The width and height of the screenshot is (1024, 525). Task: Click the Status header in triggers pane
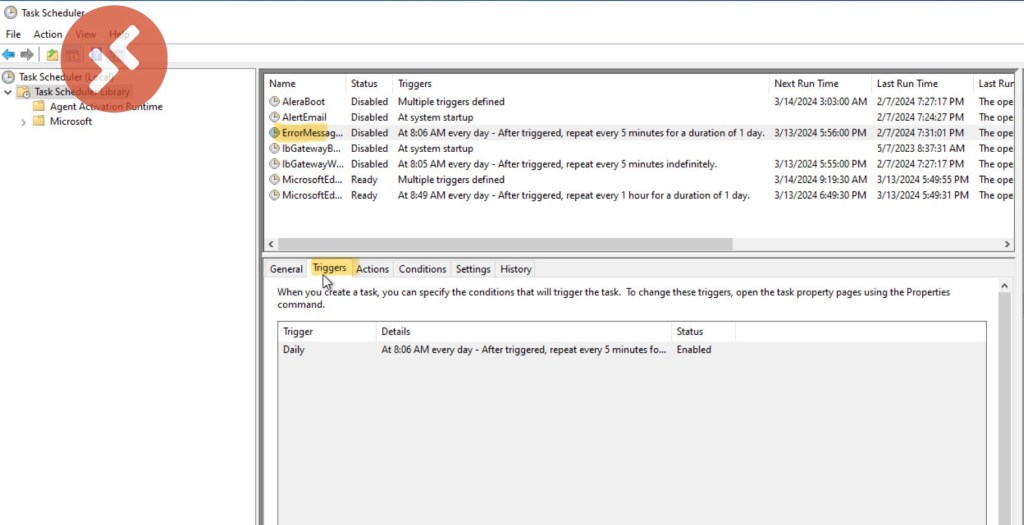703,332
